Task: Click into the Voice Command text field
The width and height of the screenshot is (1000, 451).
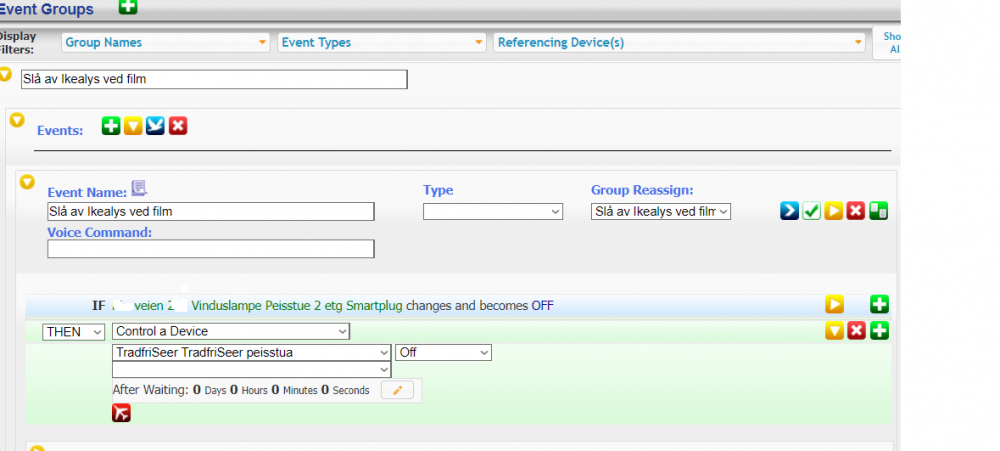Action: coord(211,249)
